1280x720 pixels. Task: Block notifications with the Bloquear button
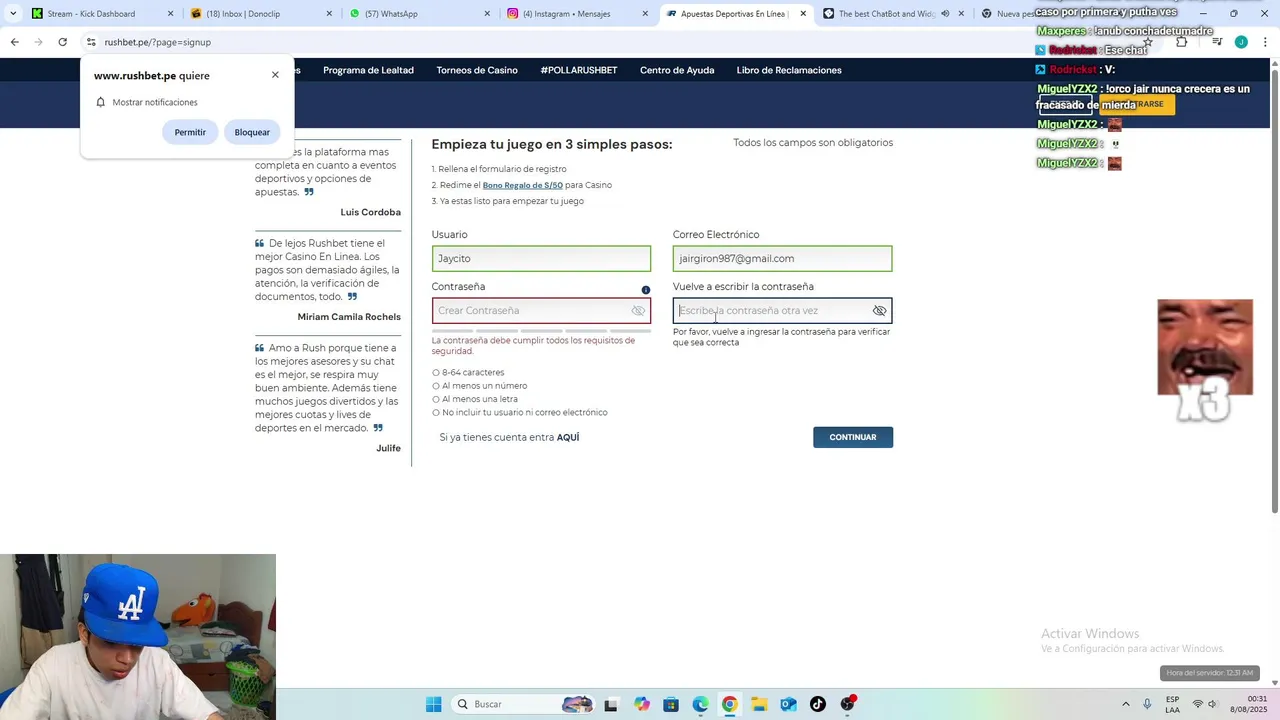click(x=252, y=132)
